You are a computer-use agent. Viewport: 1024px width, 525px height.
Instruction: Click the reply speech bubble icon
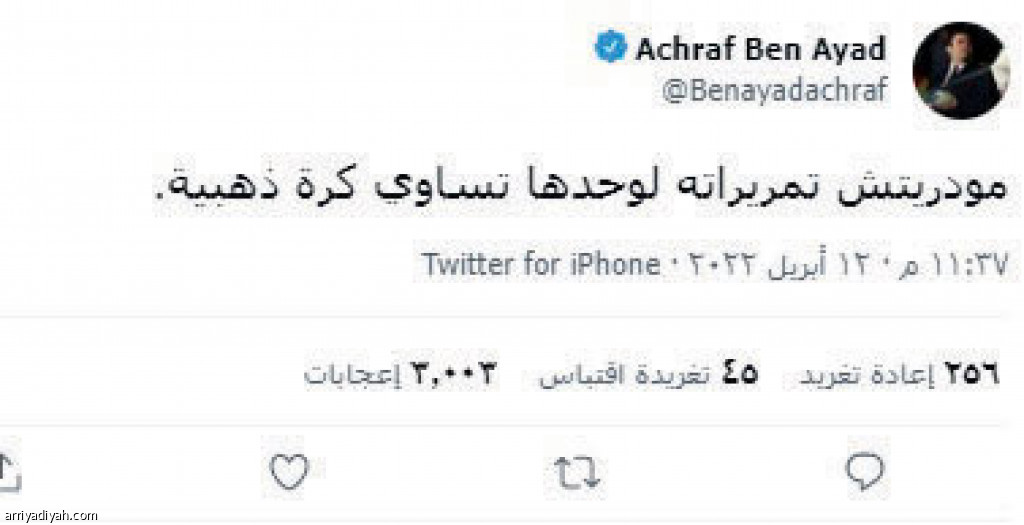pyautogui.click(x=865, y=472)
